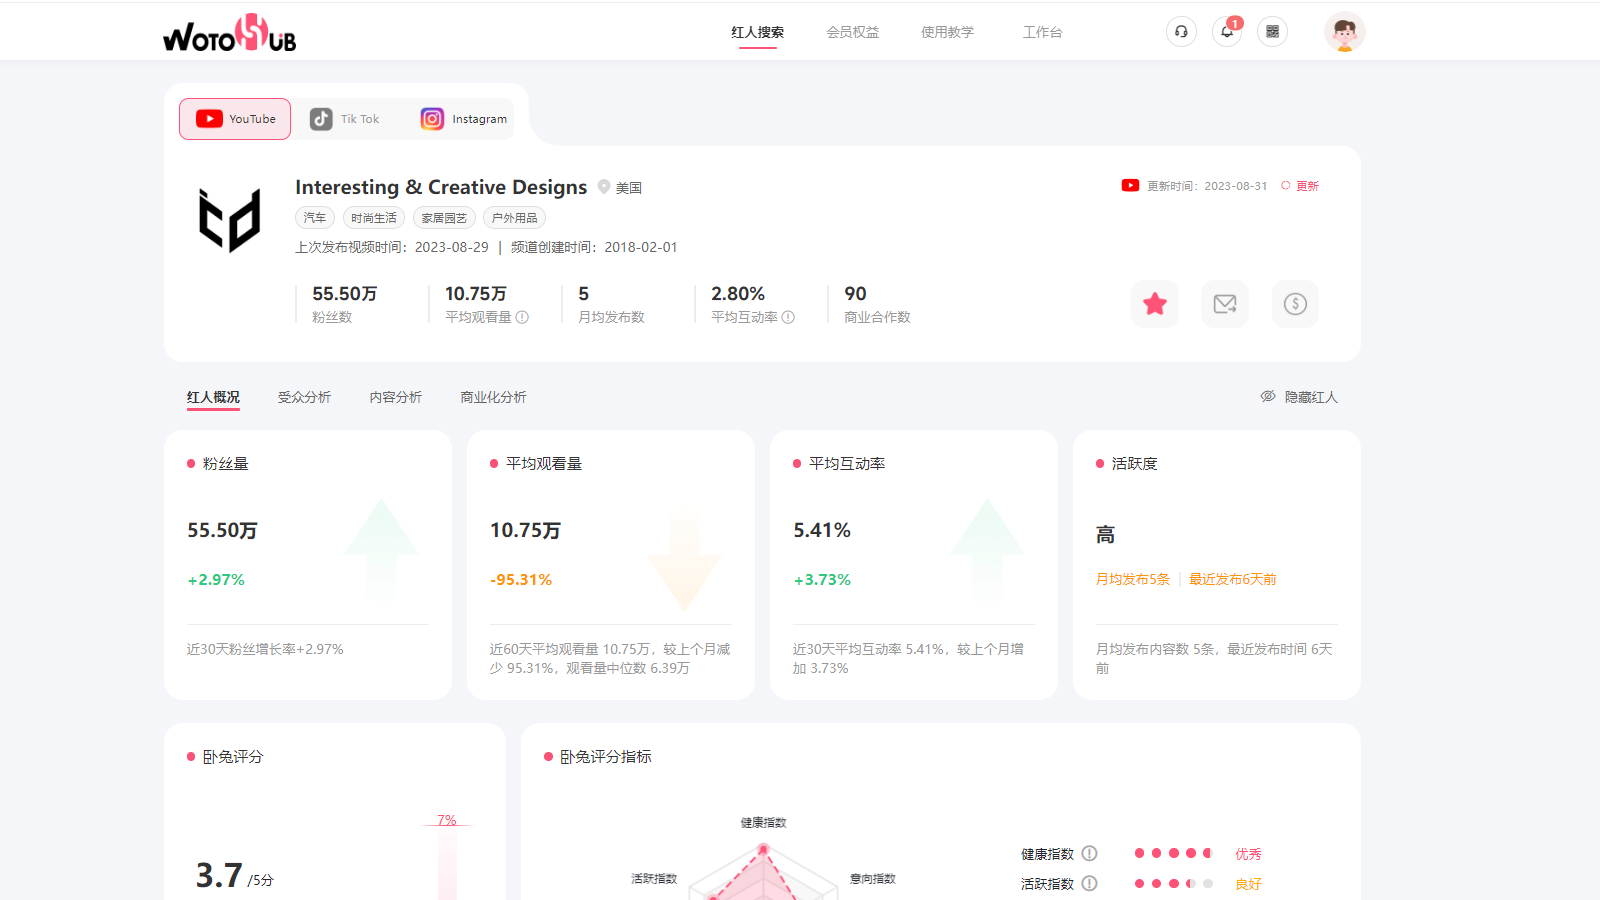Click info icon next to 健康指数
The height and width of the screenshot is (900, 1600).
click(x=1090, y=854)
